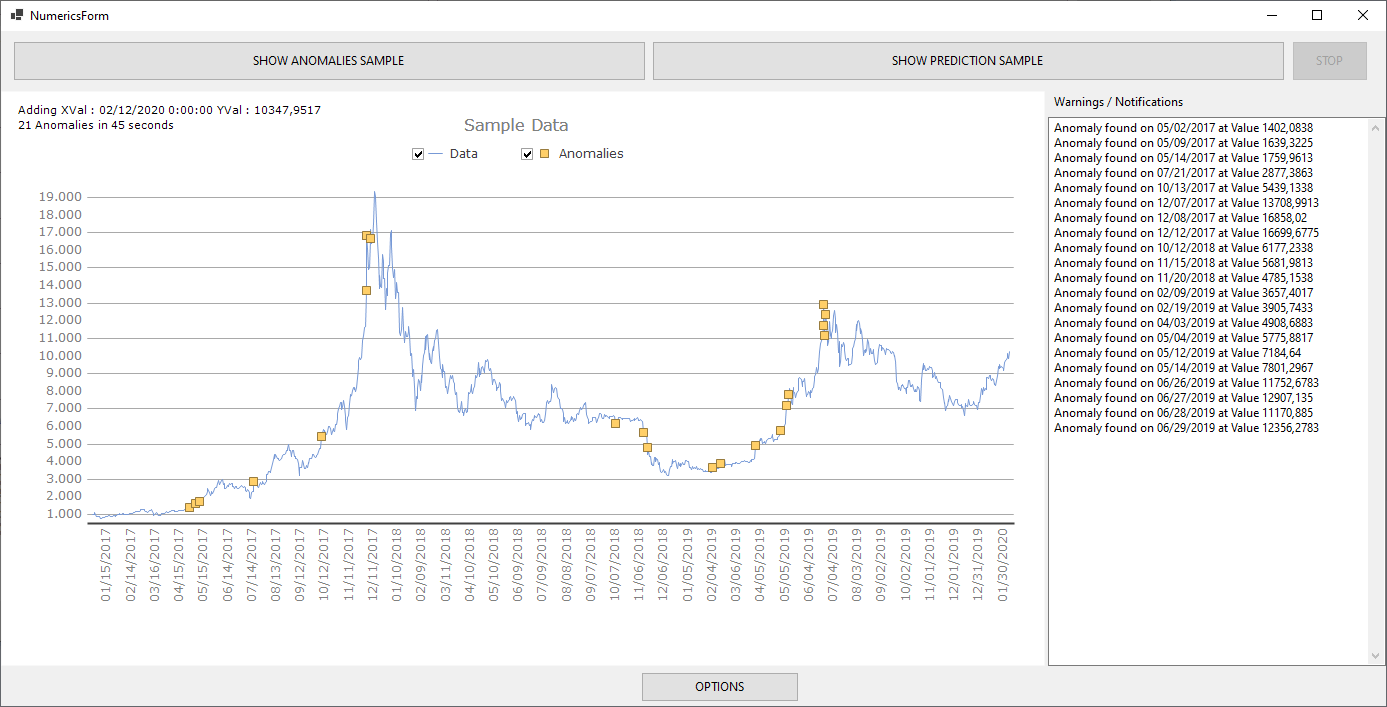1387x707 pixels.
Task: Select anomaly entry 05/14/2019 at Value 7801,2967
Action: point(1183,368)
